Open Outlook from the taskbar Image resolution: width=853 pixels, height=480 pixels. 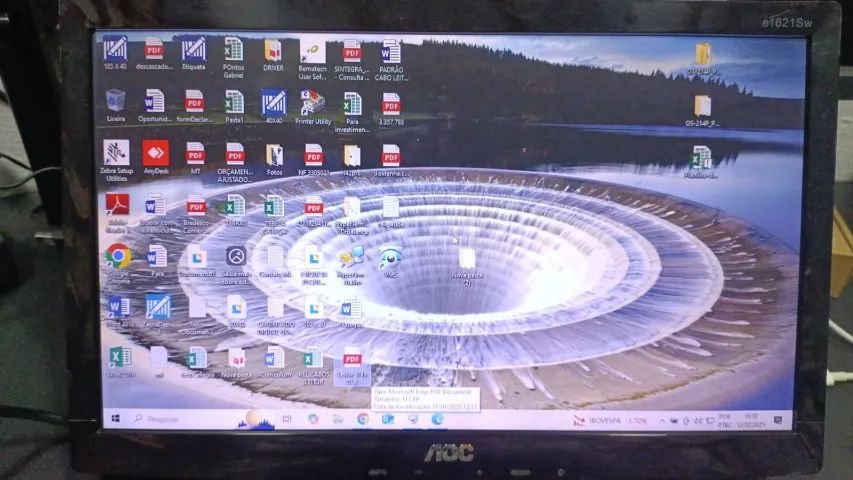[387, 419]
